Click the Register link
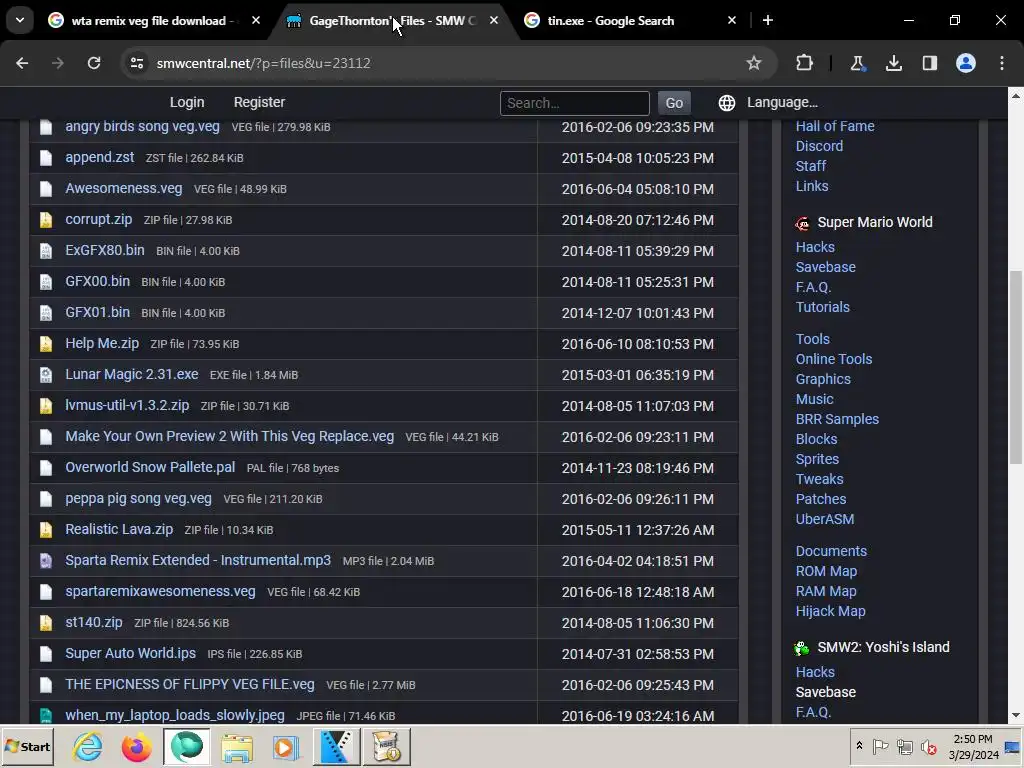Image resolution: width=1024 pixels, height=768 pixels. 259,103
